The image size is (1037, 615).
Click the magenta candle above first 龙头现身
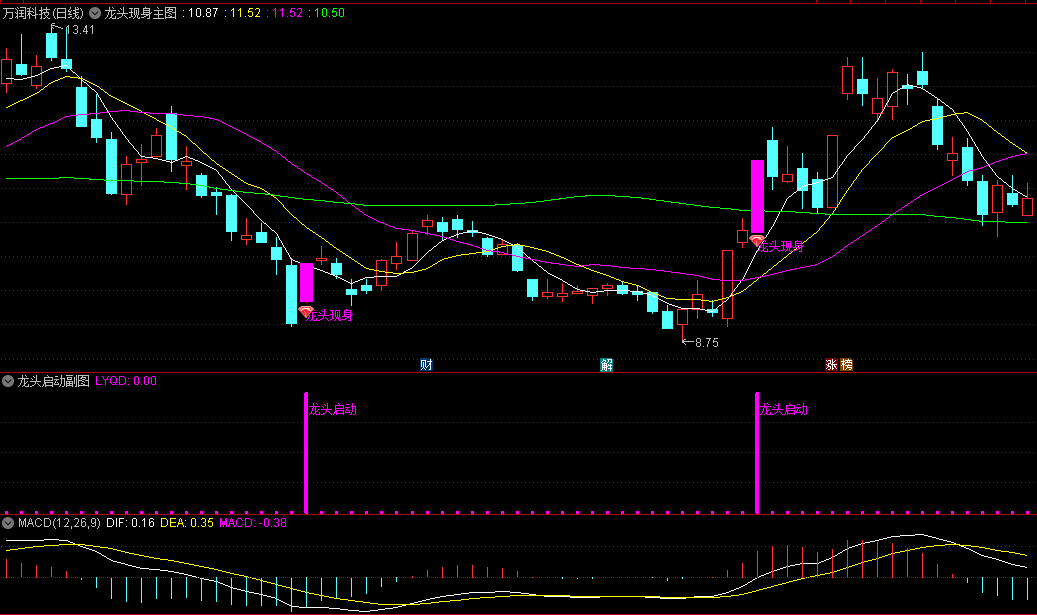[306, 282]
